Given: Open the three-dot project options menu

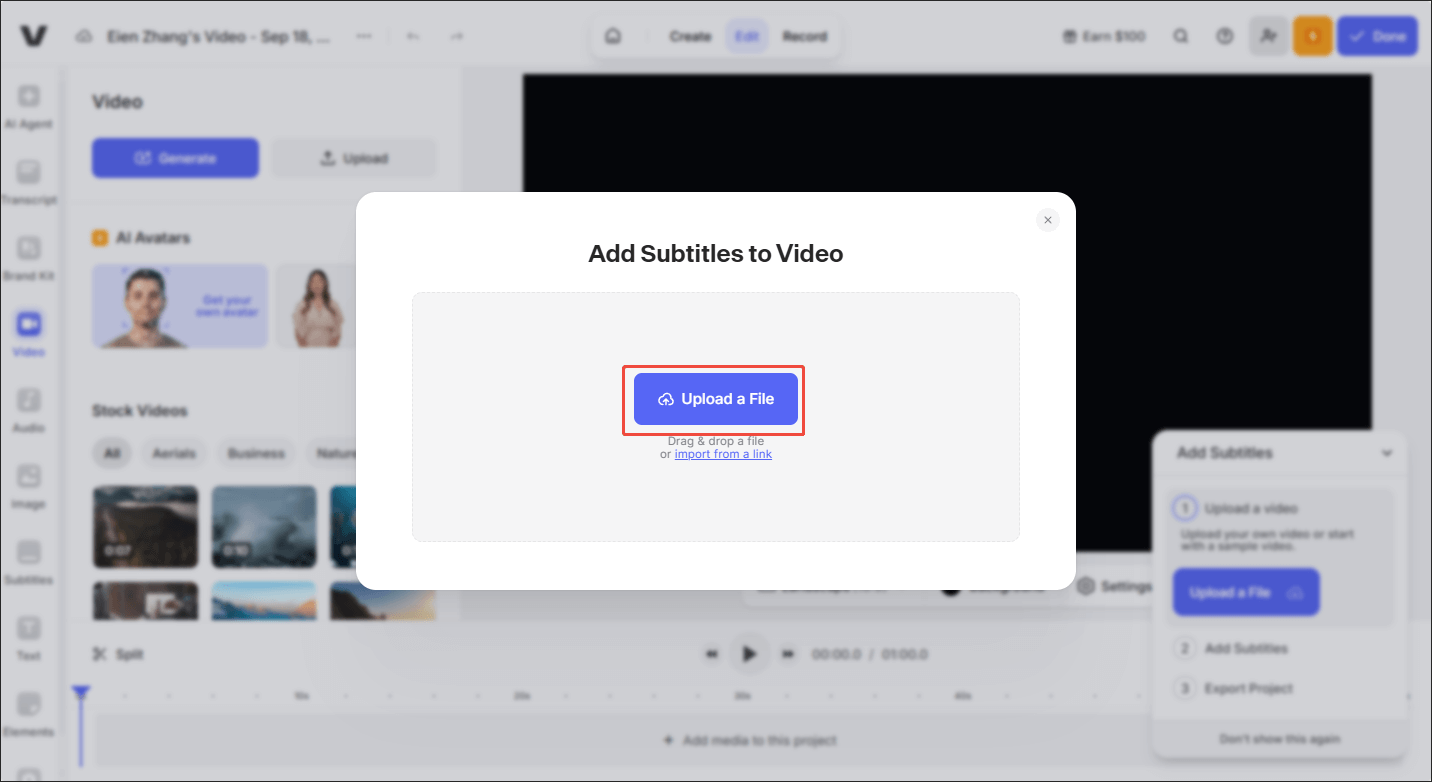Looking at the screenshot, I should [364, 36].
